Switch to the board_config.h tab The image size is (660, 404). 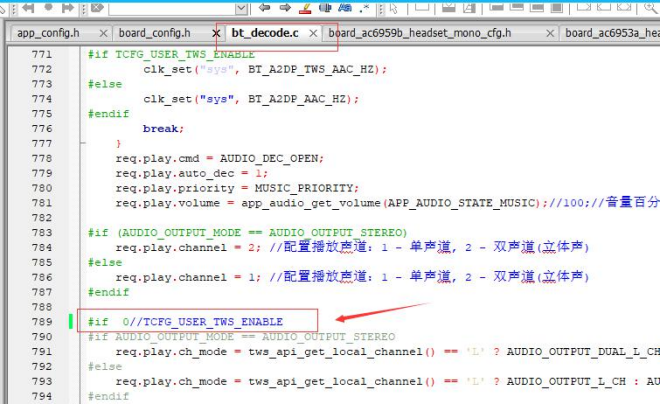click(154, 33)
